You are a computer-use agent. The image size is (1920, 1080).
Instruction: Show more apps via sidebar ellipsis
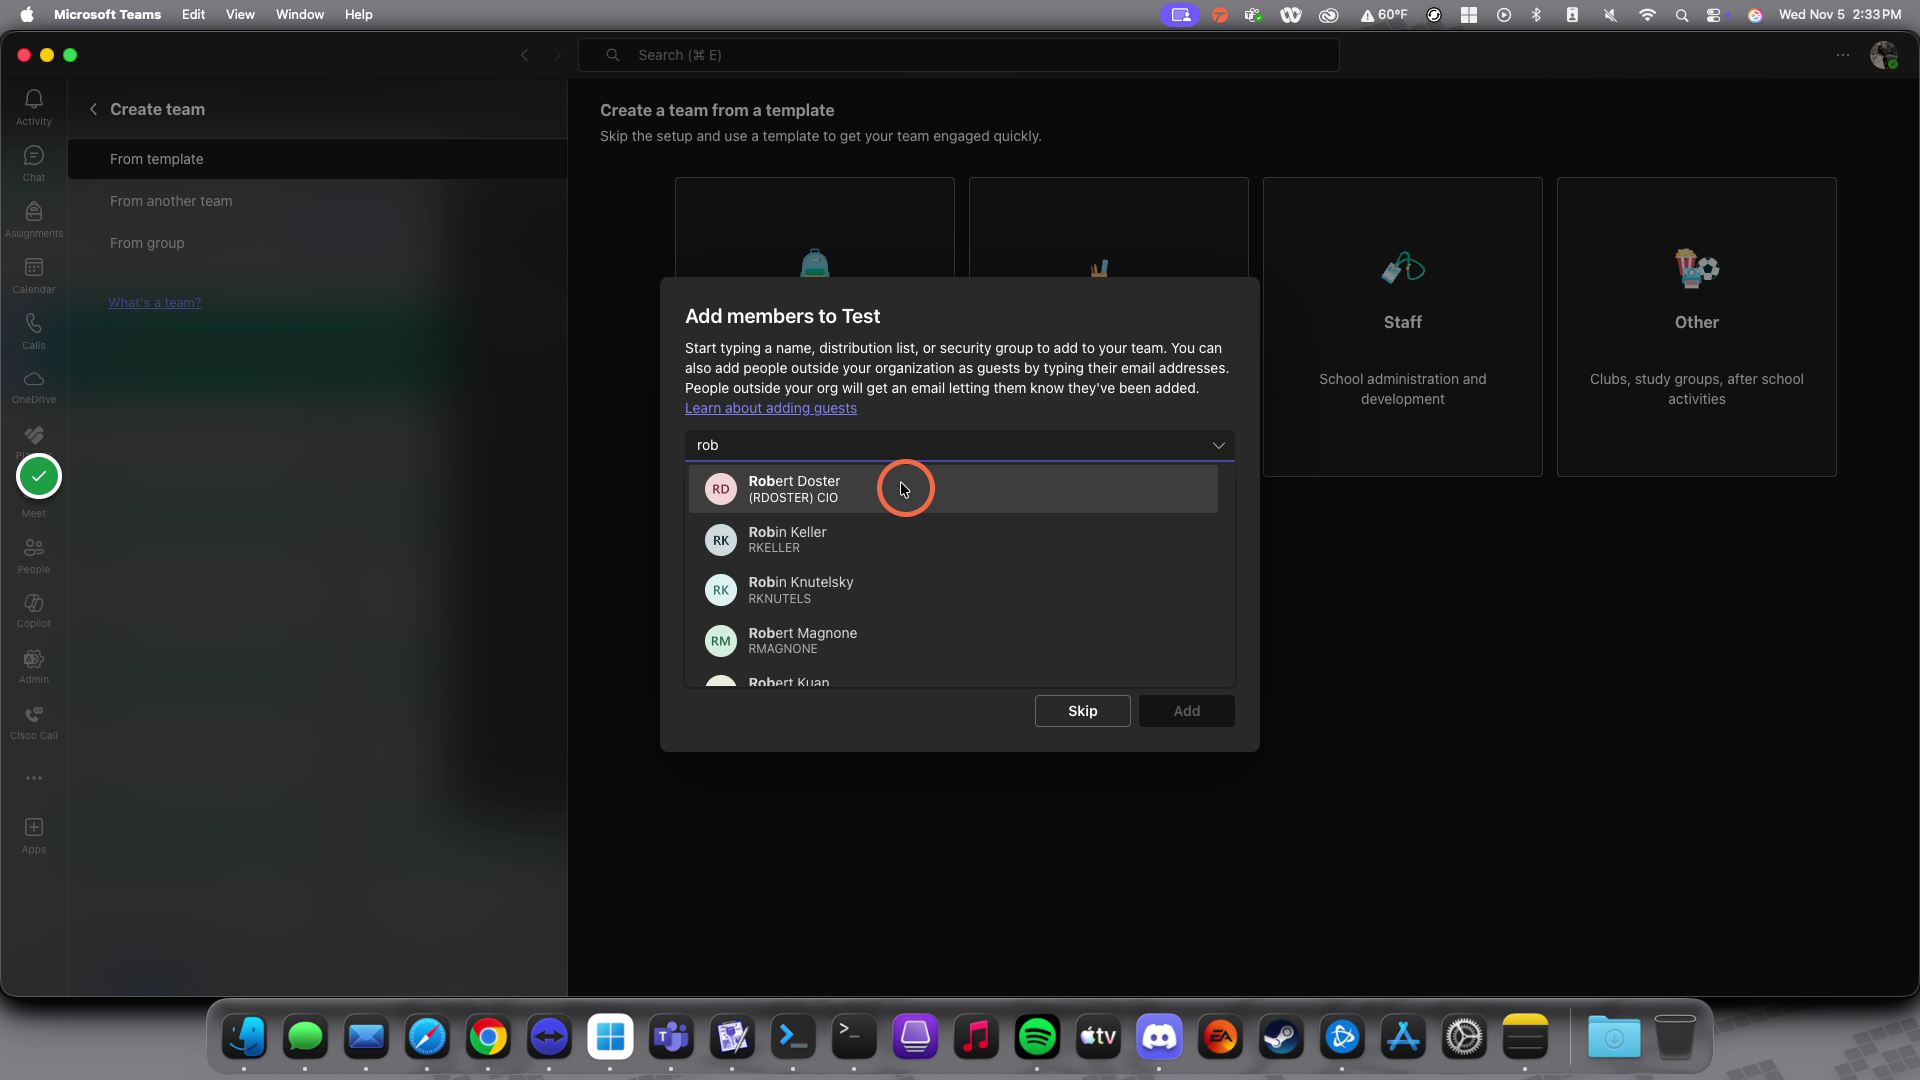[34, 778]
